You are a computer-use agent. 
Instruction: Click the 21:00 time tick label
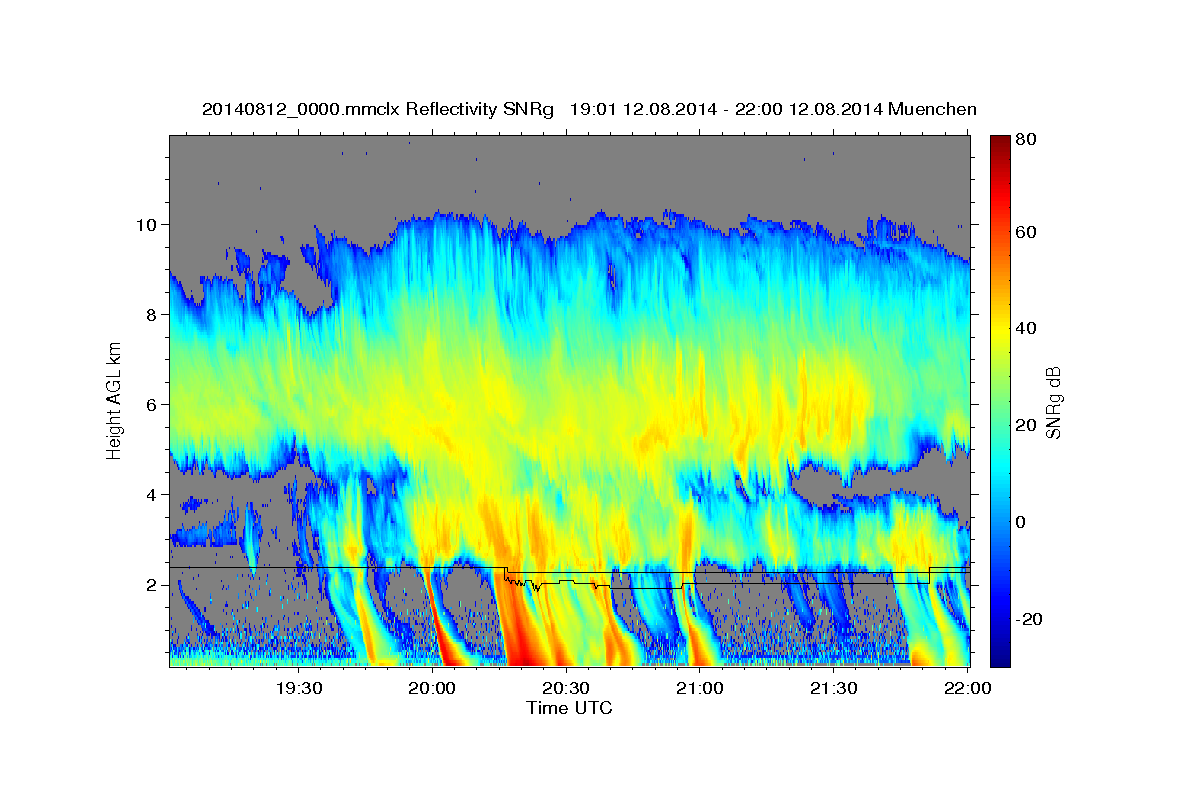(x=699, y=688)
